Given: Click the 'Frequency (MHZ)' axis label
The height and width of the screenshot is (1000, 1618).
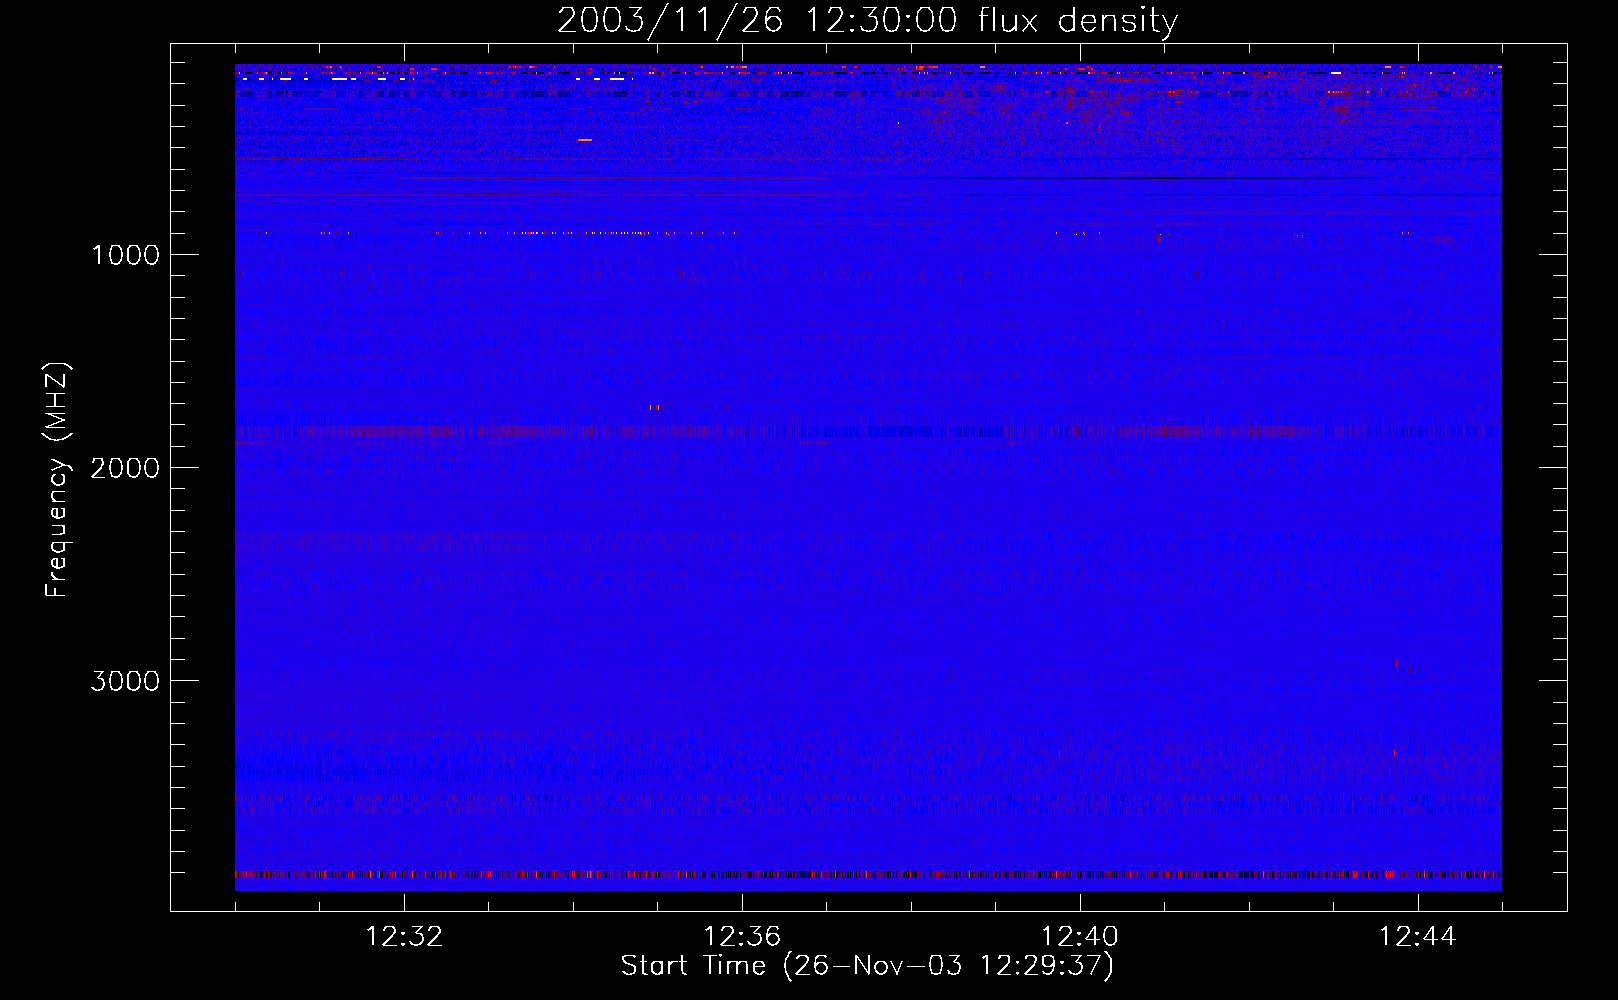Looking at the screenshot, I should coord(57,480).
